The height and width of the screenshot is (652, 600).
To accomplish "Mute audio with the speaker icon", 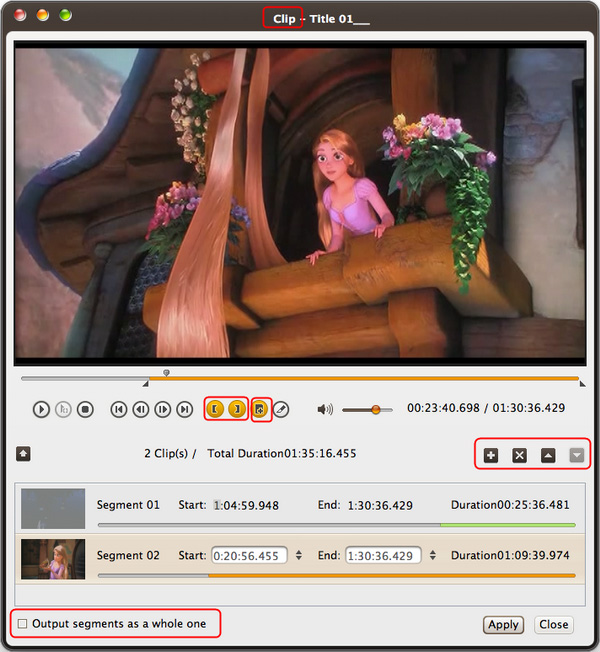I will coord(325,410).
